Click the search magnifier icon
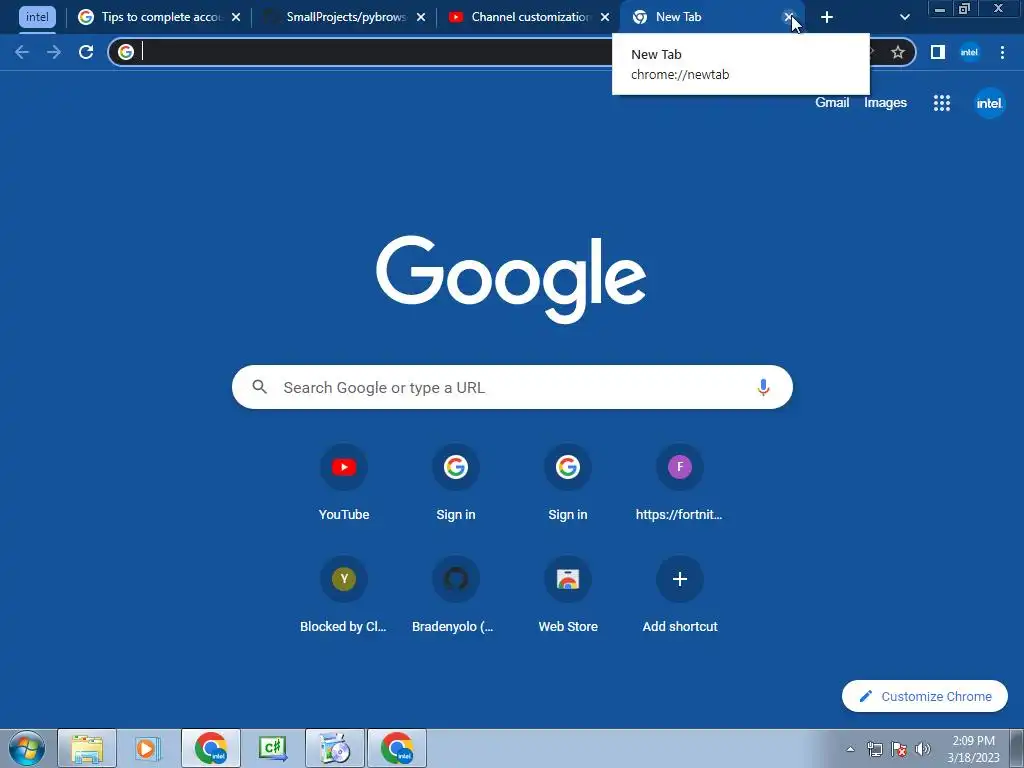 [260, 387]
